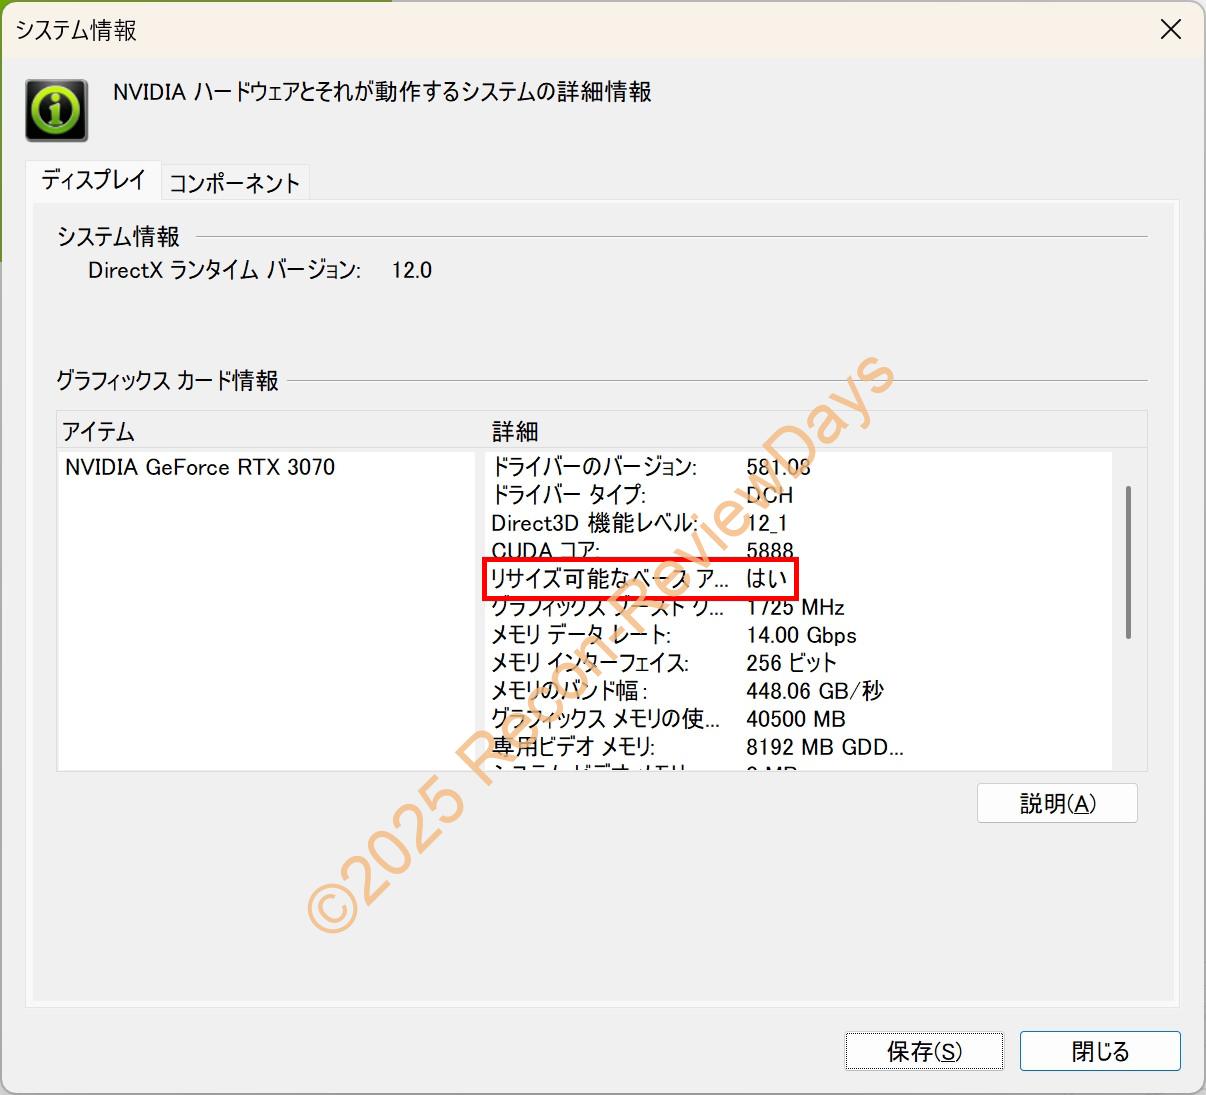Select the メモリ データ レート row

click(x=650, y=635)
